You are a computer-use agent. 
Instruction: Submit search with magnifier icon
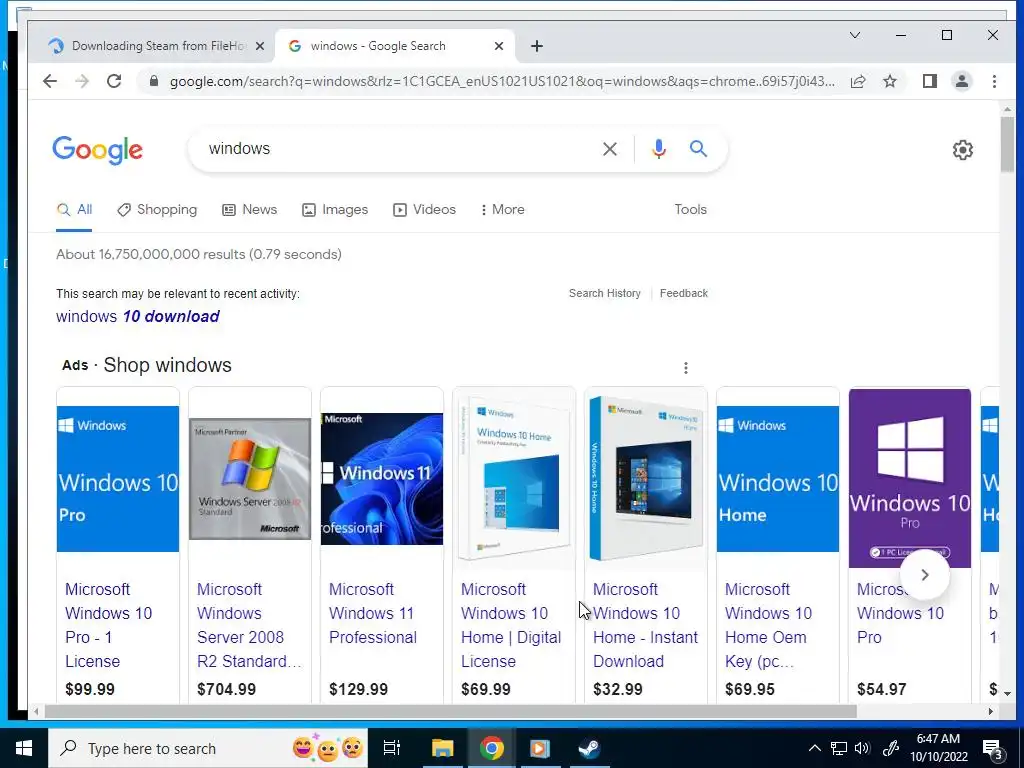[698, 149]
